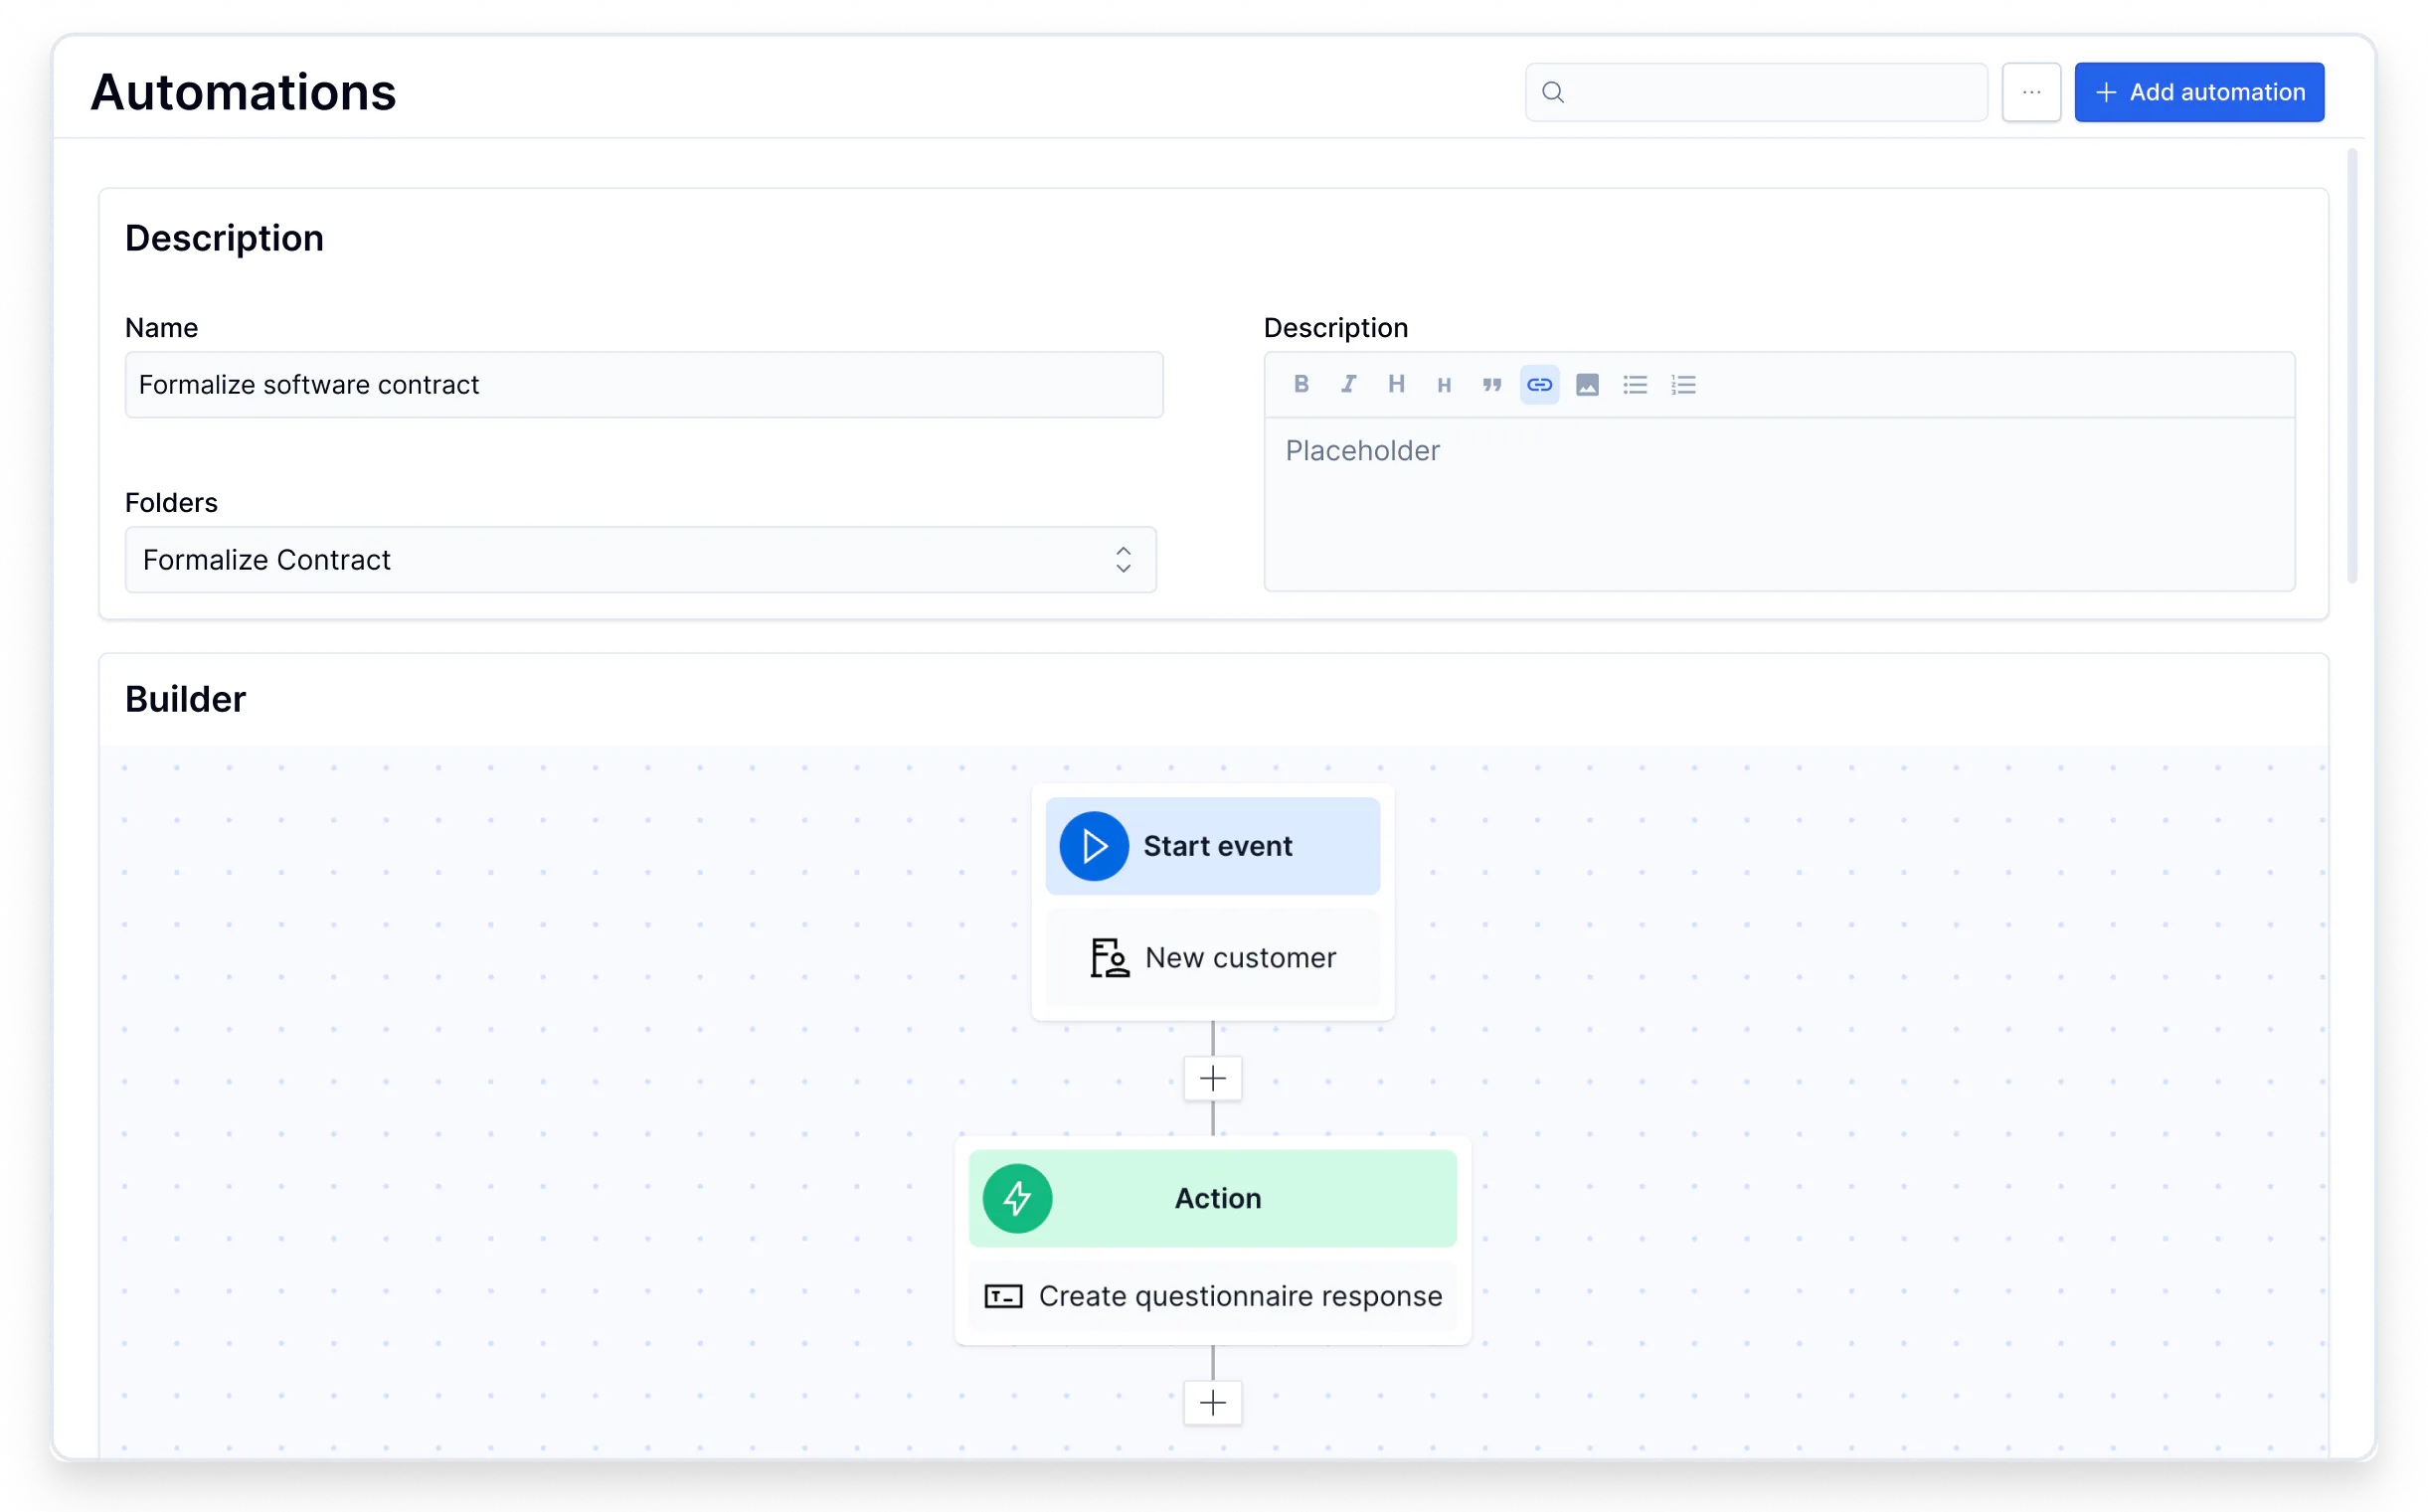Add a step below the Action node
The width and height of the screenshot is (2428, 1512).
(1212, 1402)
